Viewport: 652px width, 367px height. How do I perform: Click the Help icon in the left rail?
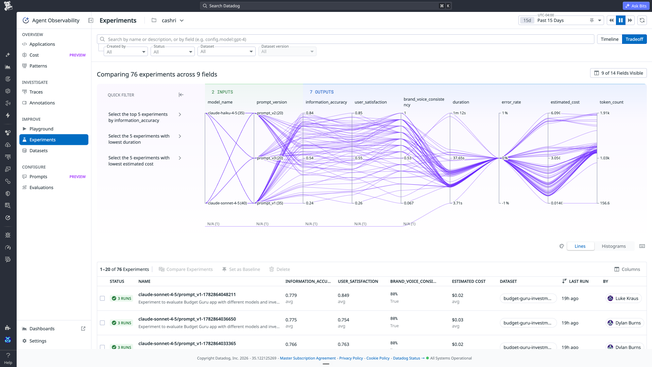point(8,358)
